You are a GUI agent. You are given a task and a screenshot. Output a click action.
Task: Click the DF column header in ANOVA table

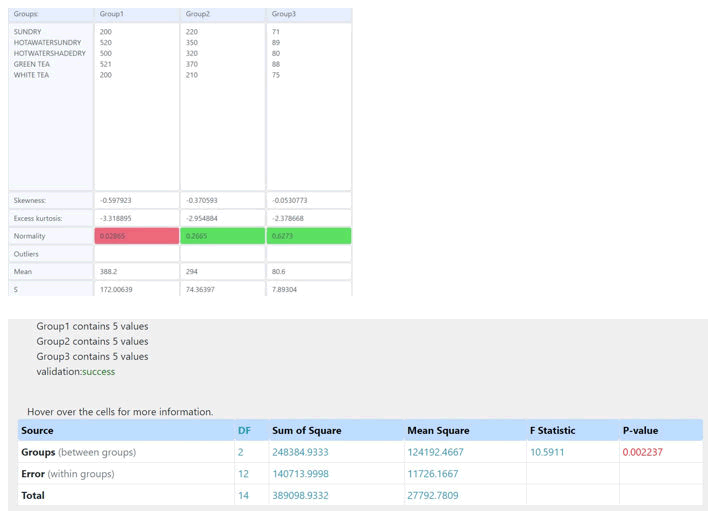coord(245,431)
